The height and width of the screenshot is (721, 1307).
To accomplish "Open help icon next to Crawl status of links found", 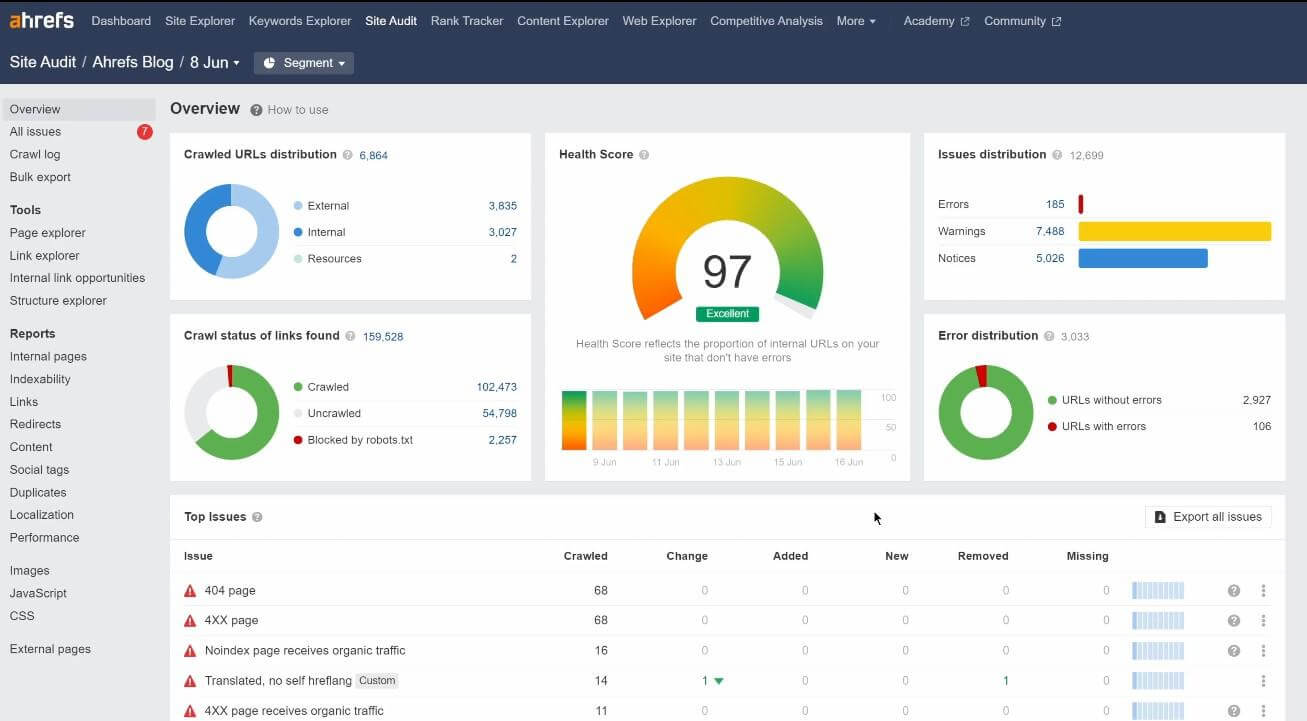I will [x=350, y=336].
